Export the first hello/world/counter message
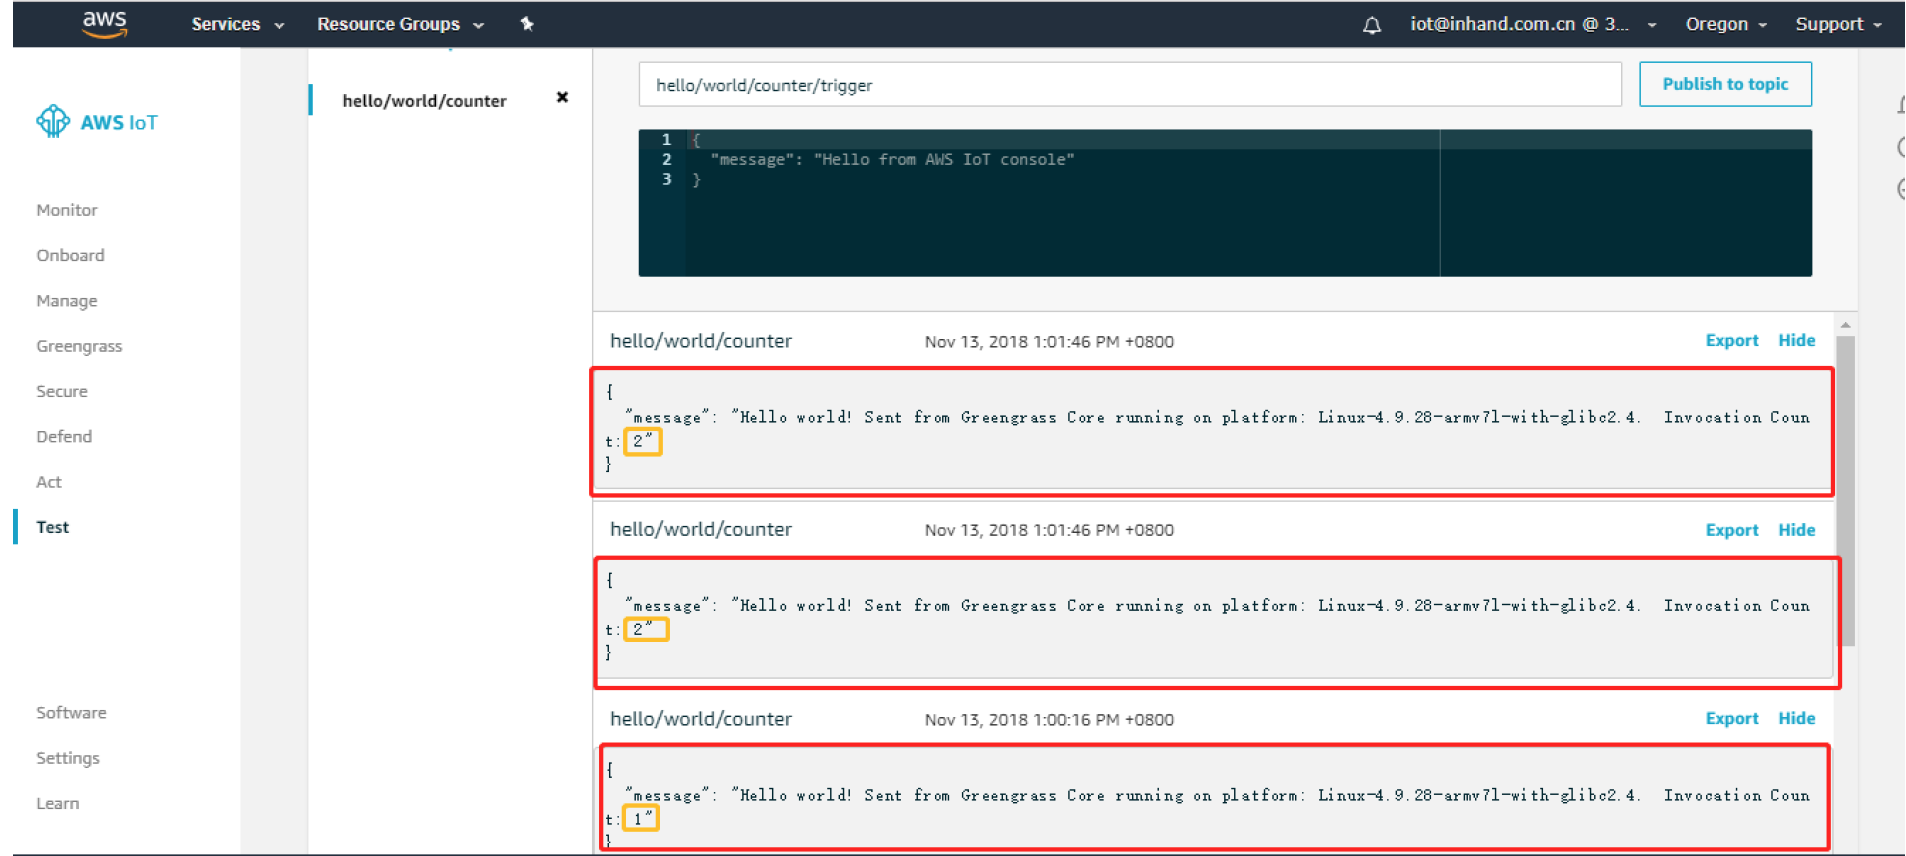This screenshot has height=856, width=1906. (1731, 340)
